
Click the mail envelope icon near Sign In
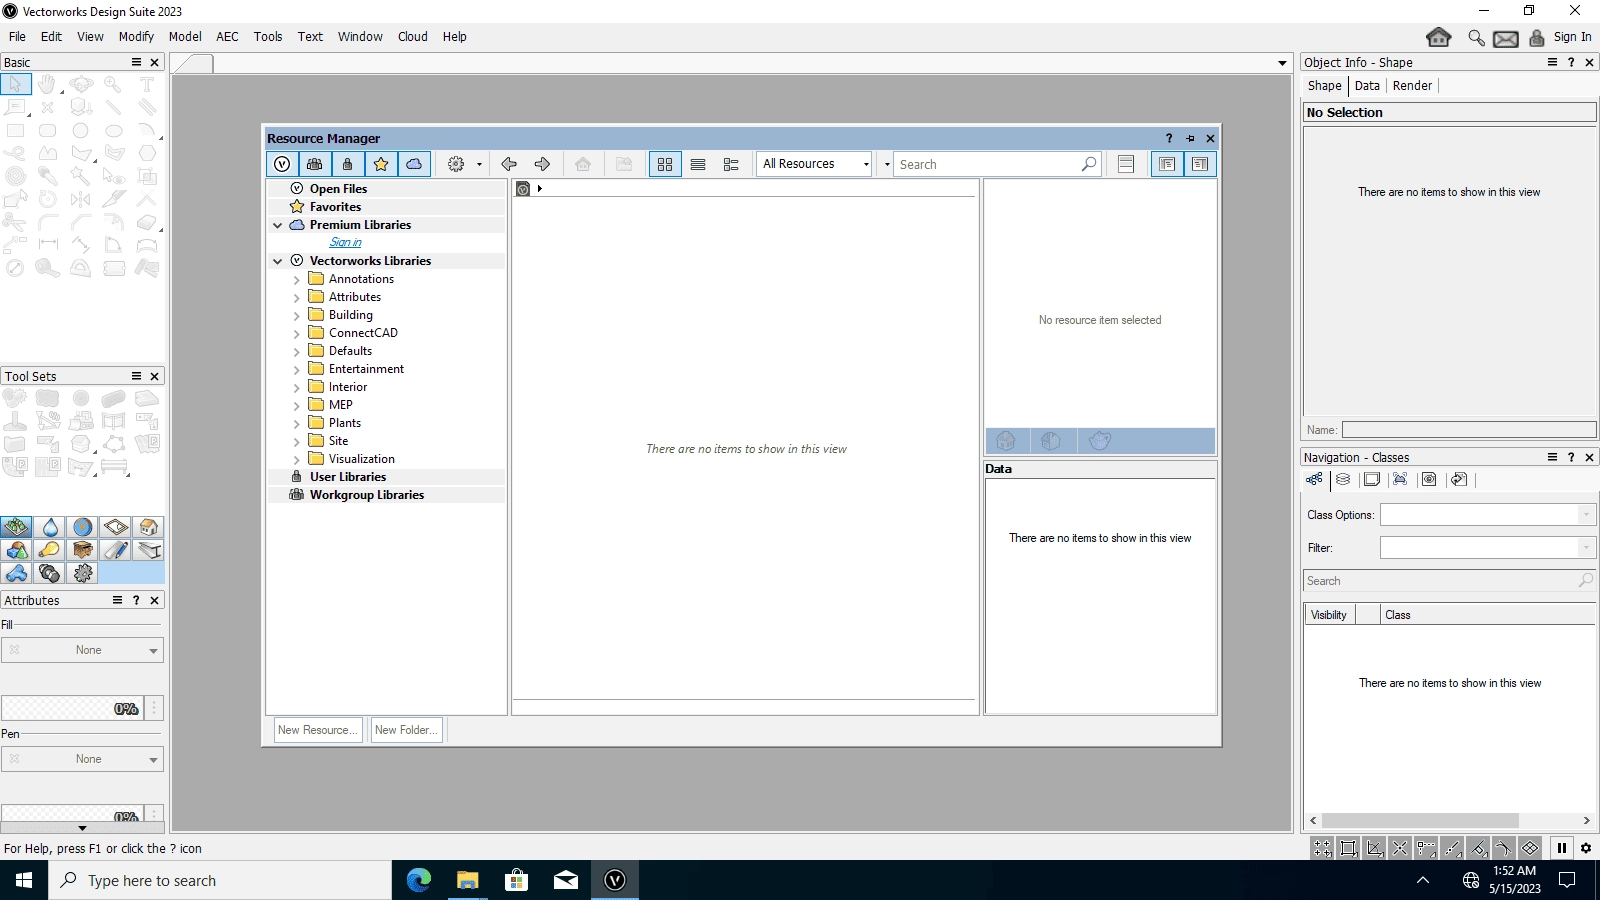(x=1506, y=39)
